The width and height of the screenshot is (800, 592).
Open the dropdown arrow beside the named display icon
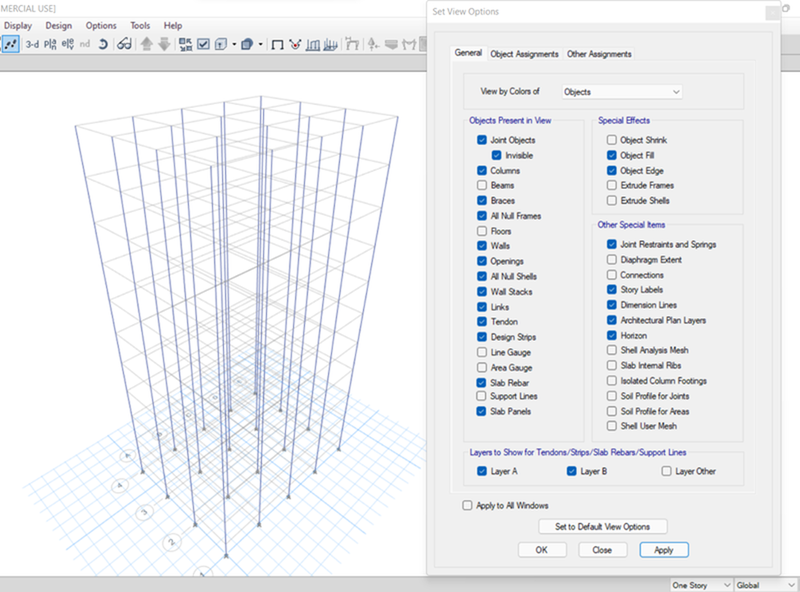point(234,44)
